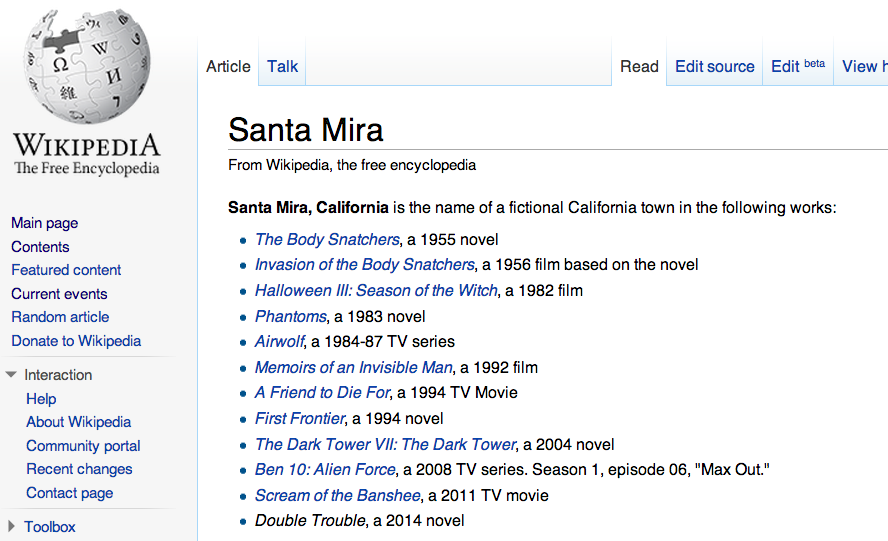Open the Edit source tab
888x541 pixels.
click(x=714, y=67)
